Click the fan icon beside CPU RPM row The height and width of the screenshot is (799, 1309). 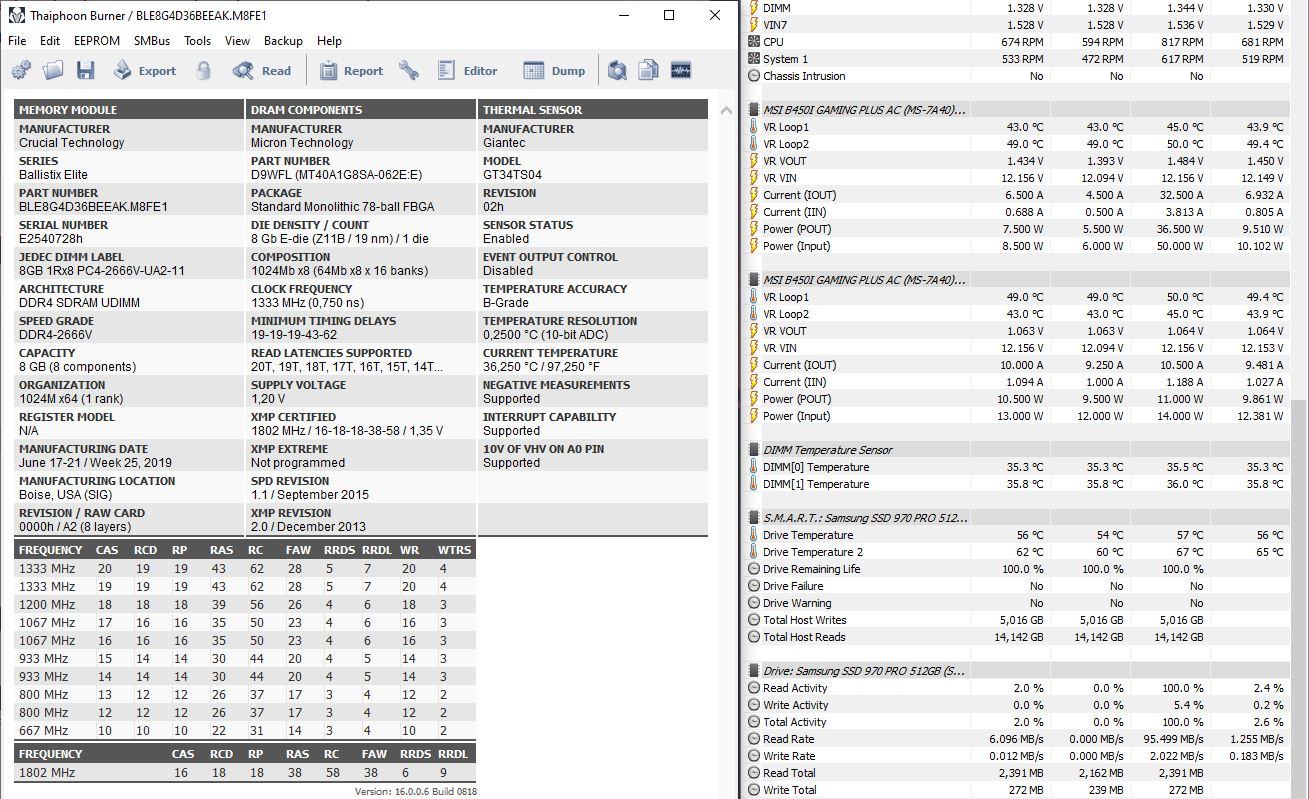754,42
